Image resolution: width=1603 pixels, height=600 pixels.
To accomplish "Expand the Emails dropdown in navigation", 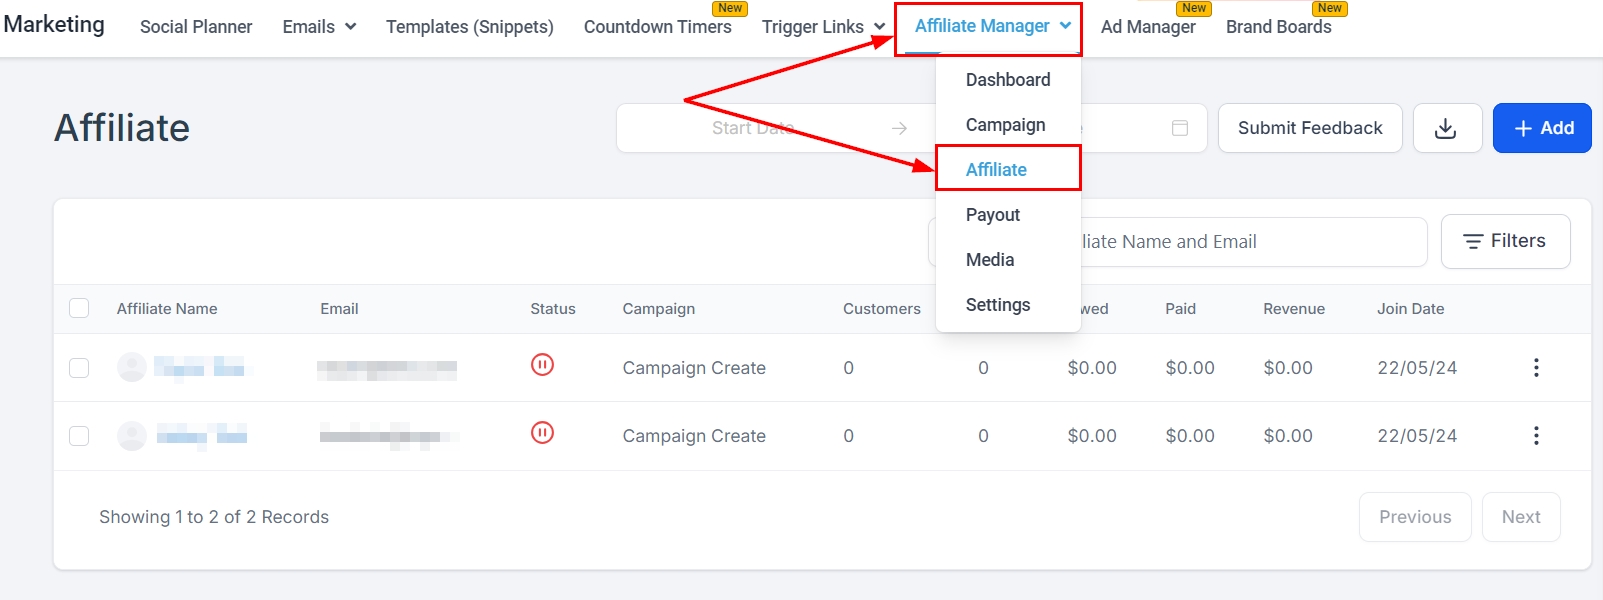I will [x=319, y=27].
